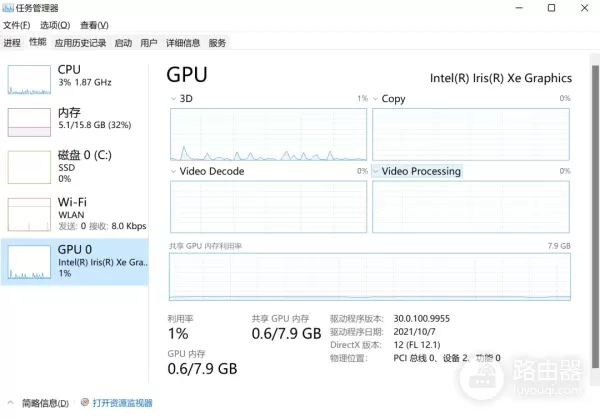The image size is (600, 418).
Task: Expand the Copy graph engine dropdown
Action: click(x=376, y=99)
